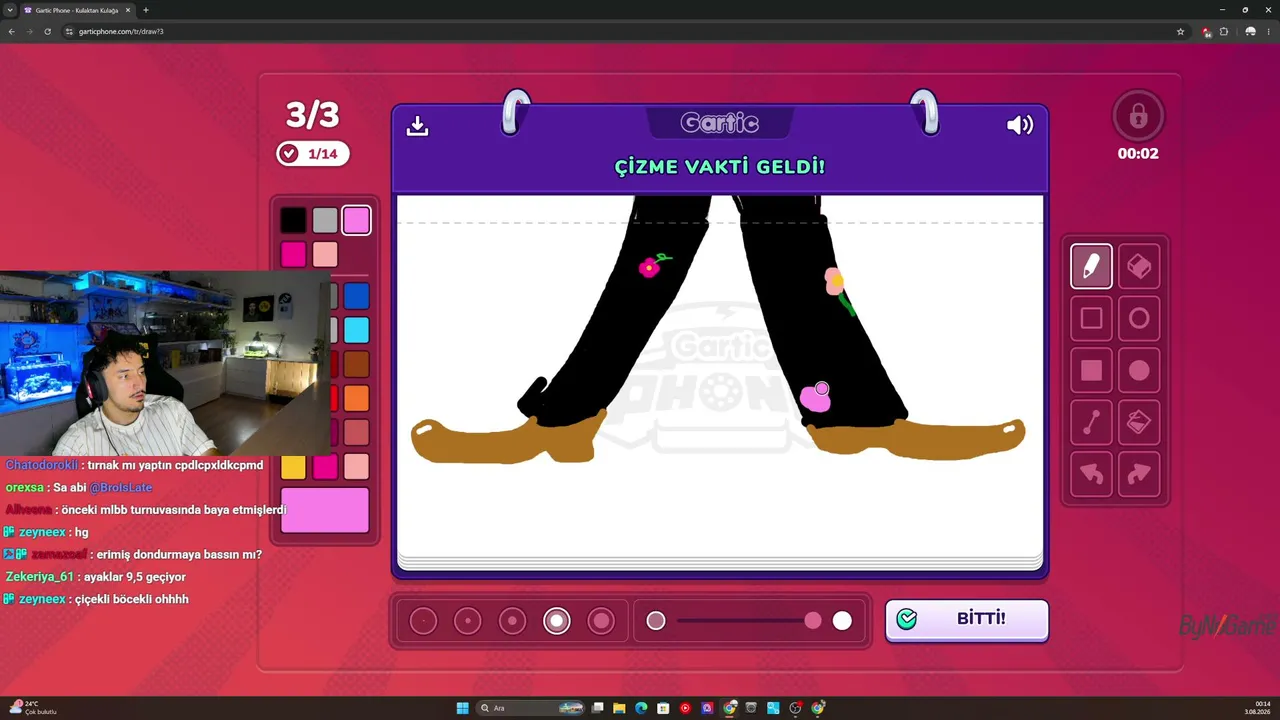Click the lock icon above the timer
1280x720 pixels.
(1138, 116)
